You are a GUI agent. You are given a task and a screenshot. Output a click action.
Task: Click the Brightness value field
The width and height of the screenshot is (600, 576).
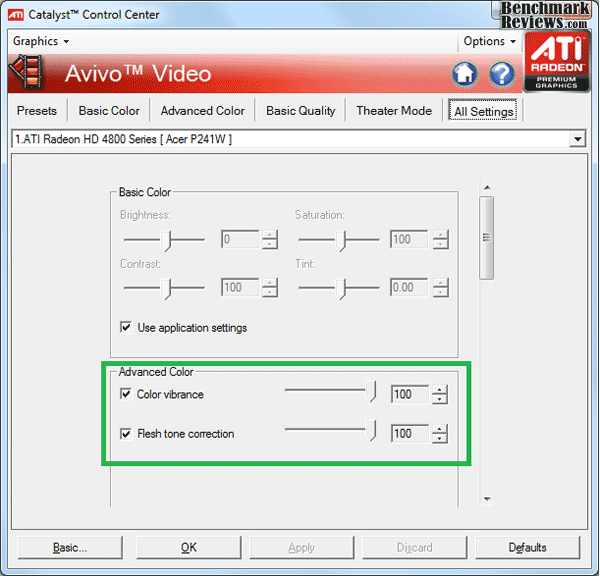[x=240, y=239]
